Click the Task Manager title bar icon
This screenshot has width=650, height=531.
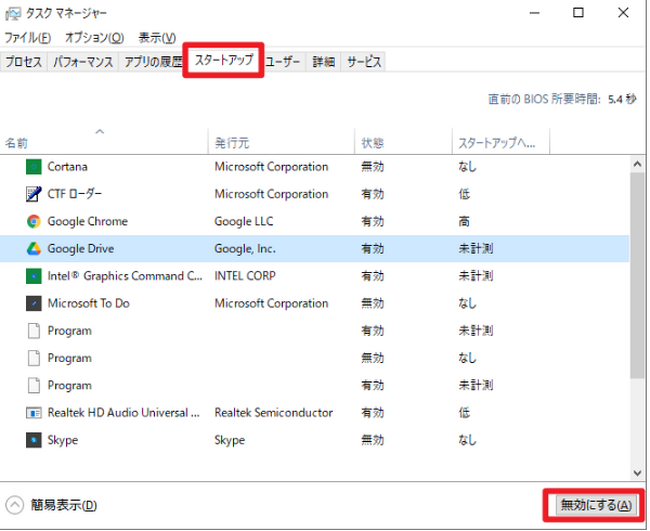coord(12,14)
